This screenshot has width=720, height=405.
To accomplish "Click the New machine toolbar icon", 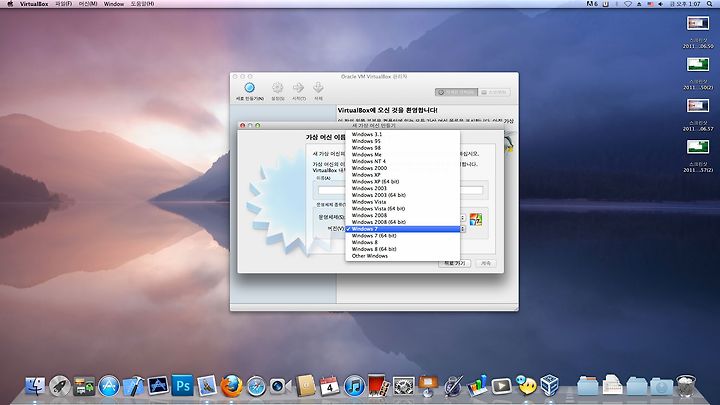I will (249, 88).
